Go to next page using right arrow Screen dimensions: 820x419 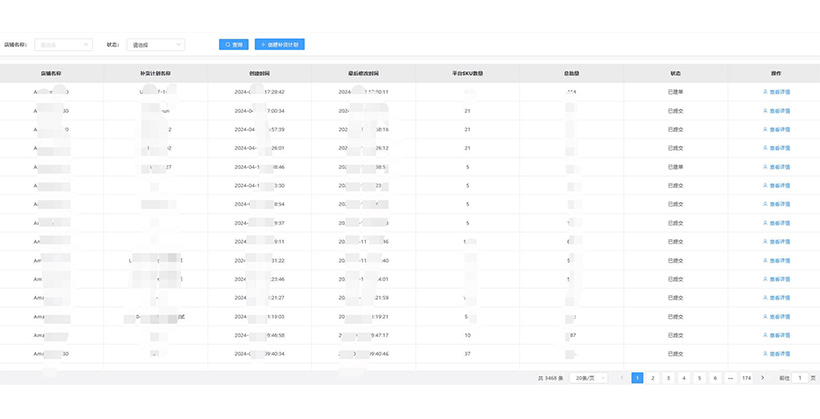[x=763, y=378]
